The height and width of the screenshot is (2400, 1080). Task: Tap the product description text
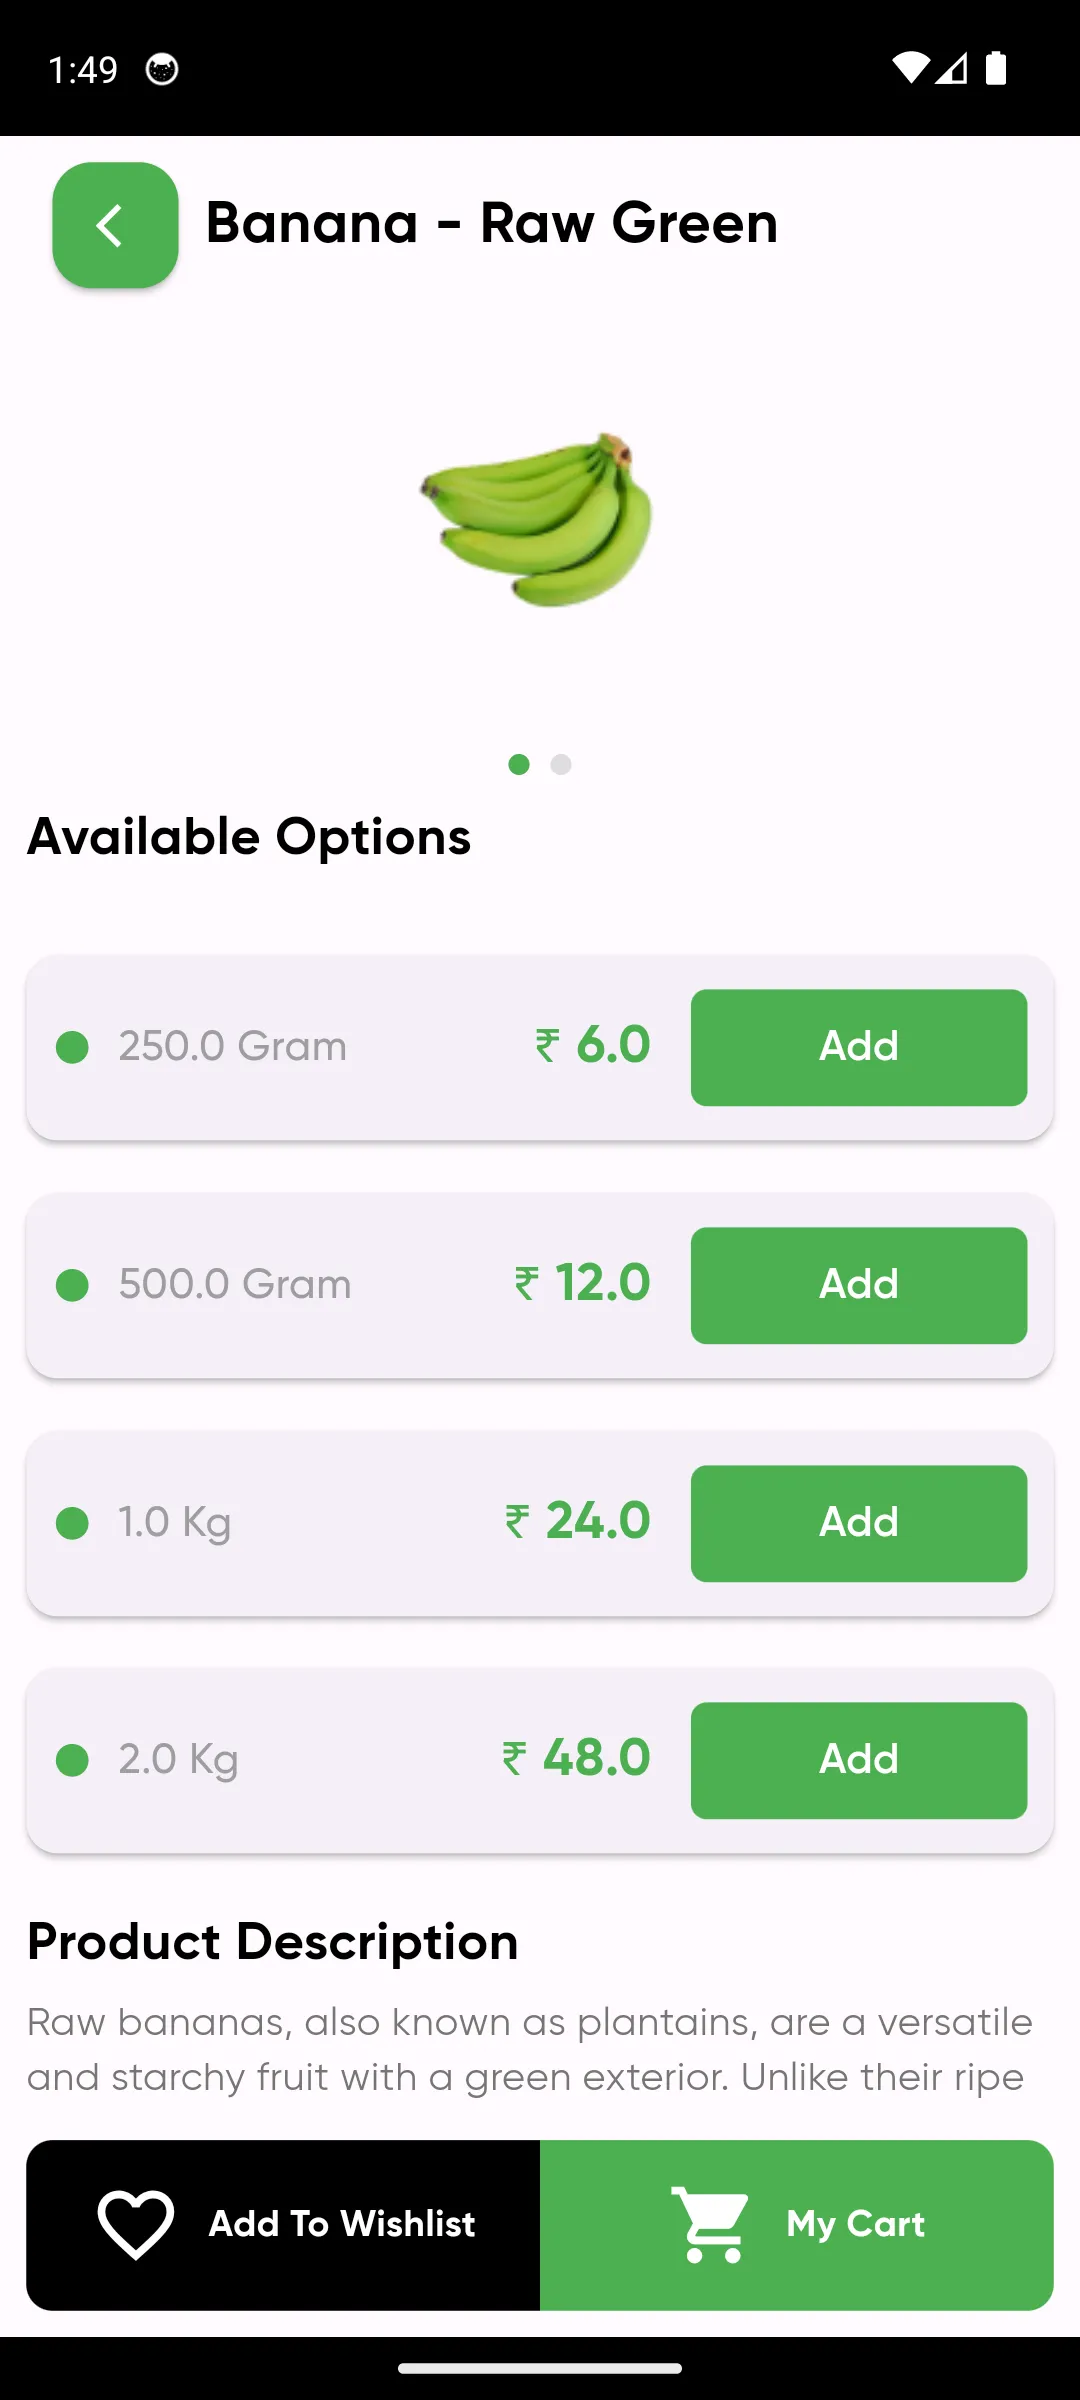pyautogui.click(x=529, y=2049)
